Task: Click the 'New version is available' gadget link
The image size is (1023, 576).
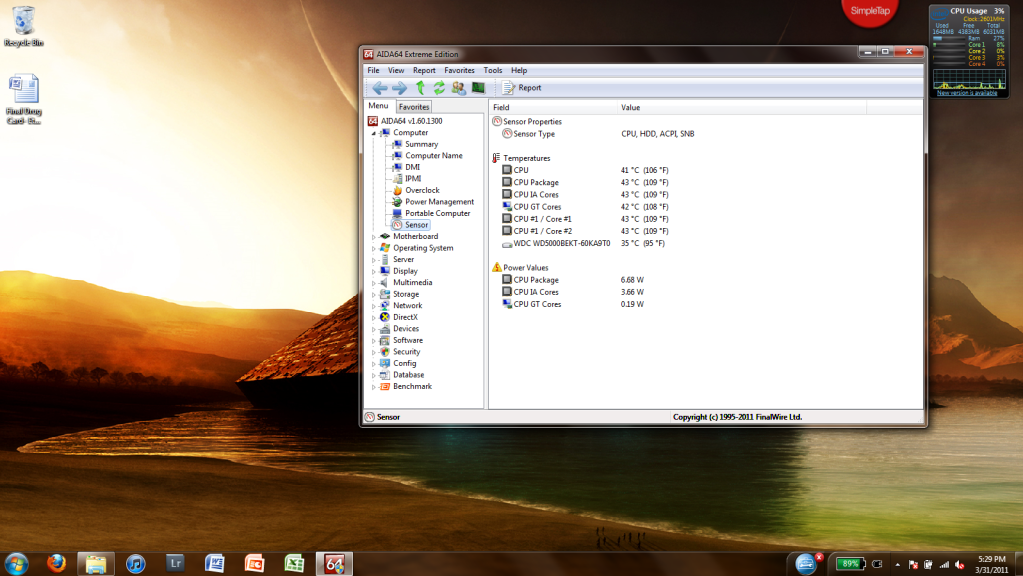Action: [967, 93]
